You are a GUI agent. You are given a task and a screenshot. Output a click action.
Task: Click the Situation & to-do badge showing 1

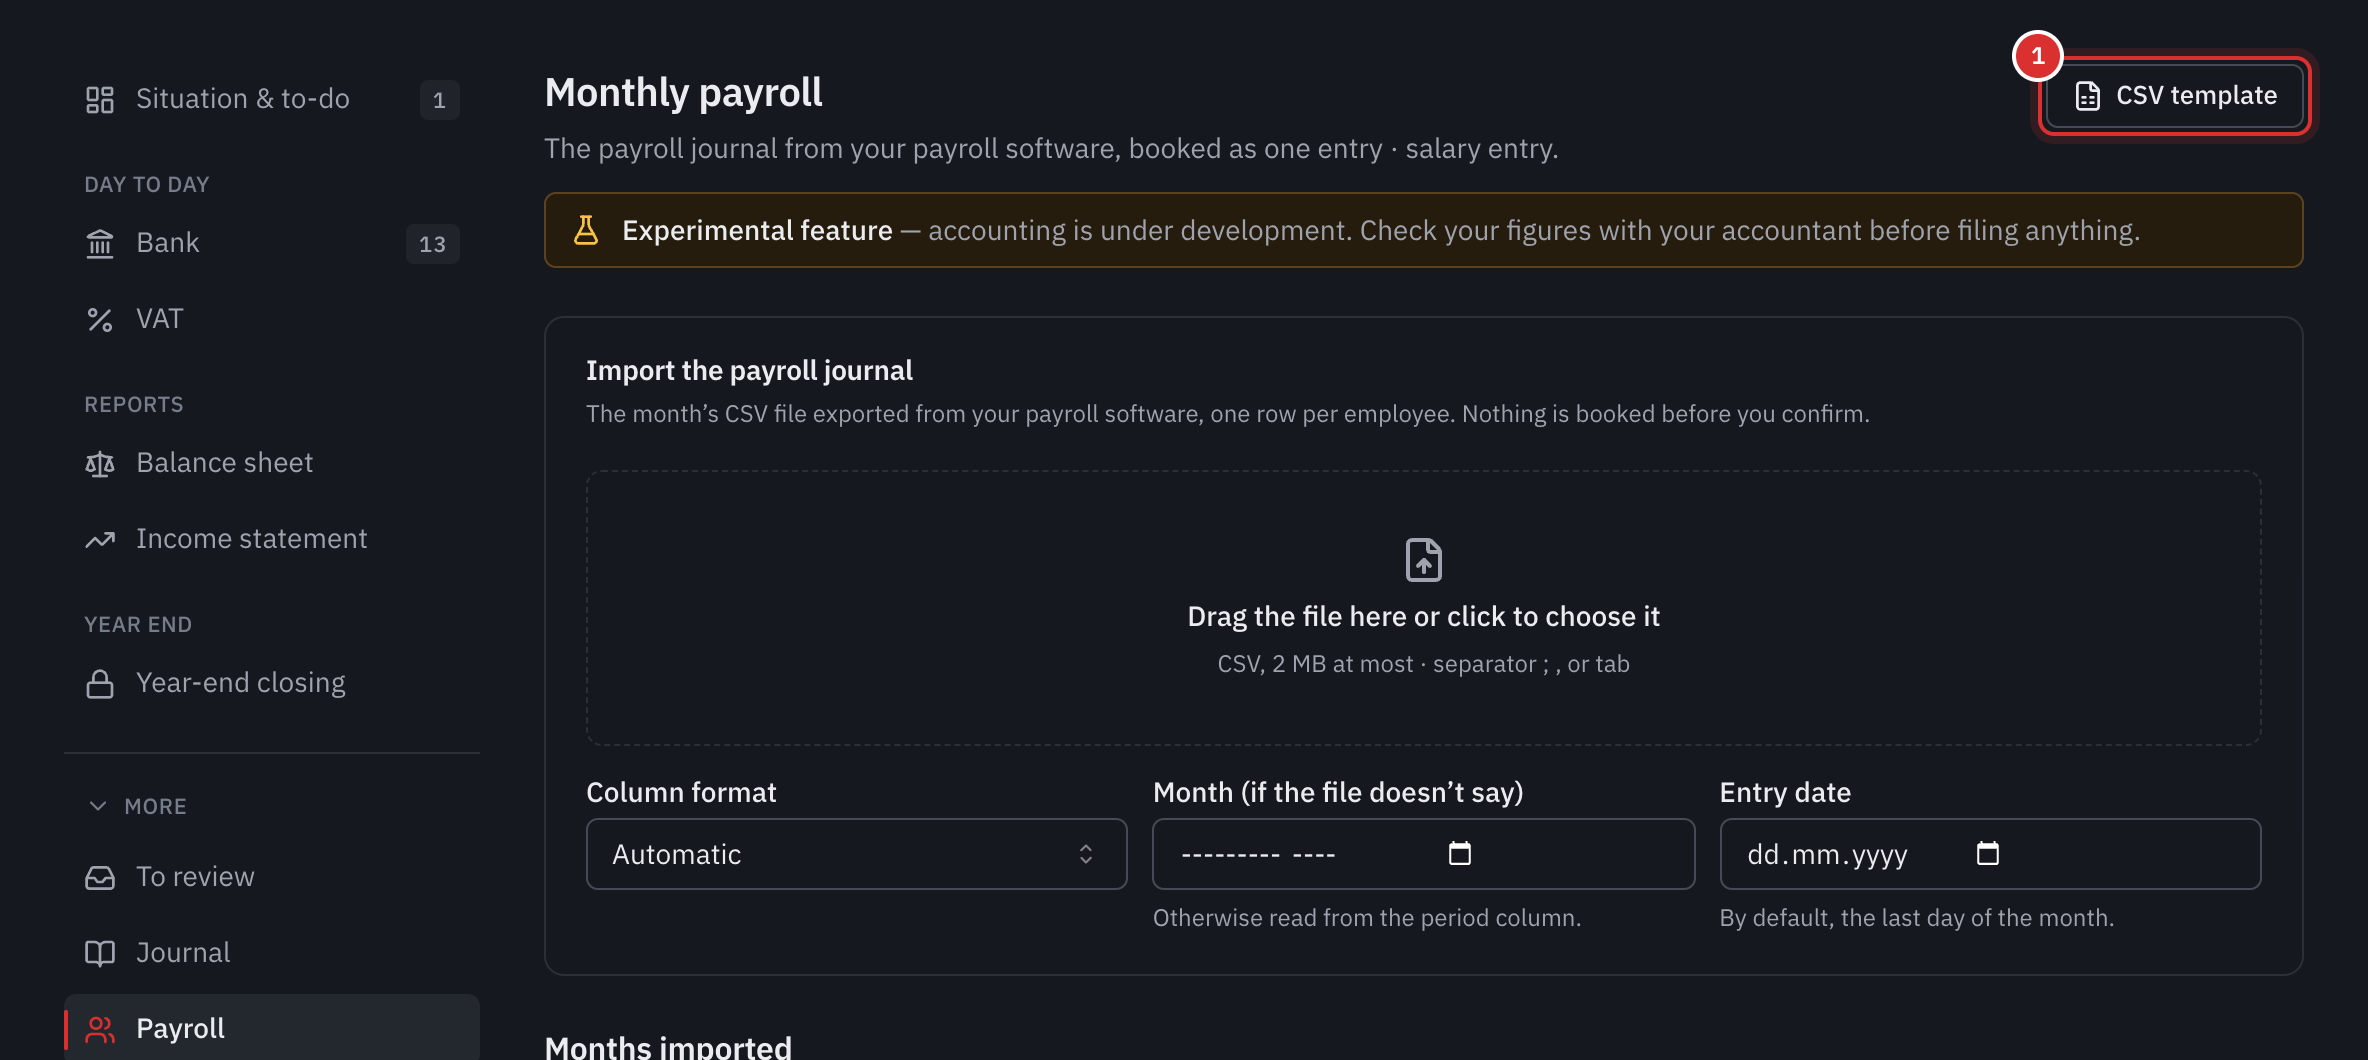tap(439, 100)
